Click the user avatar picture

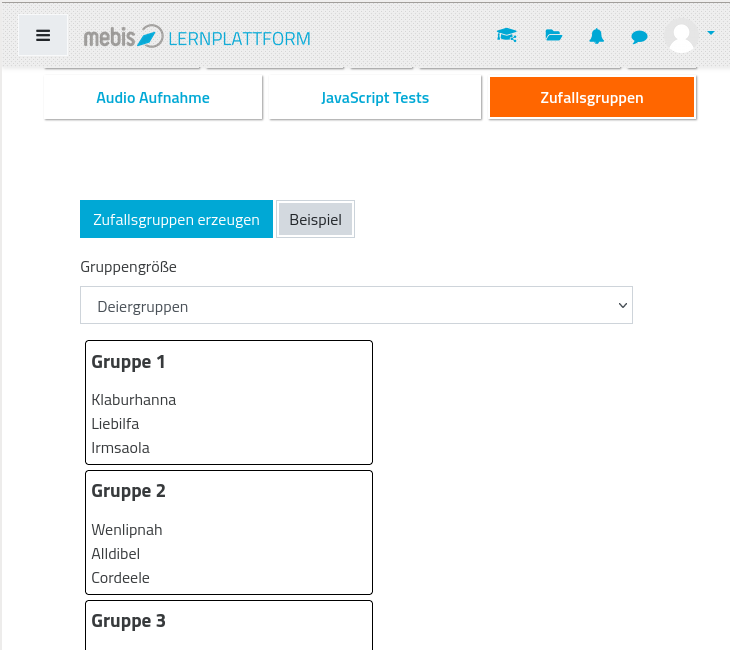[x=681, y=36]
